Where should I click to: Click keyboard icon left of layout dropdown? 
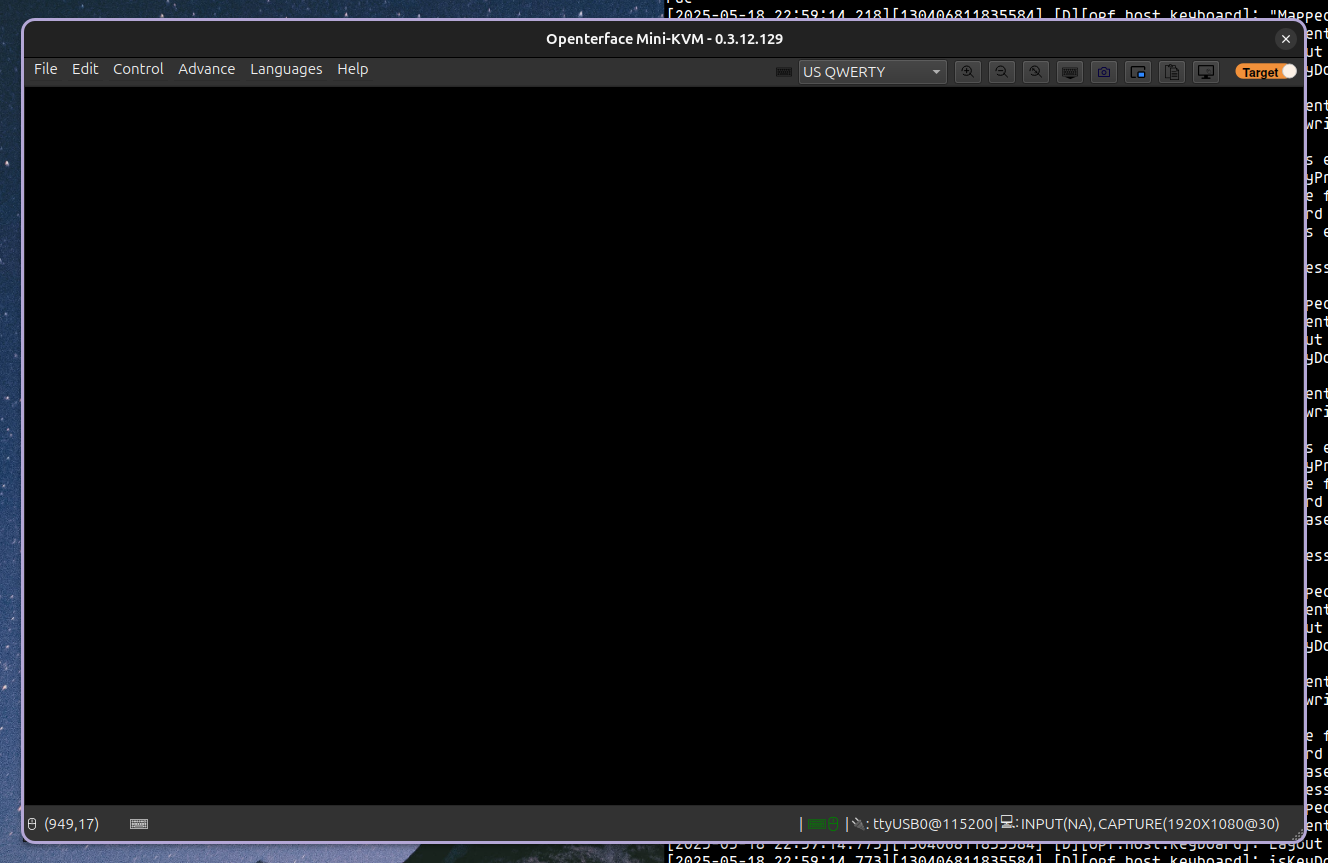pos(784,72)
